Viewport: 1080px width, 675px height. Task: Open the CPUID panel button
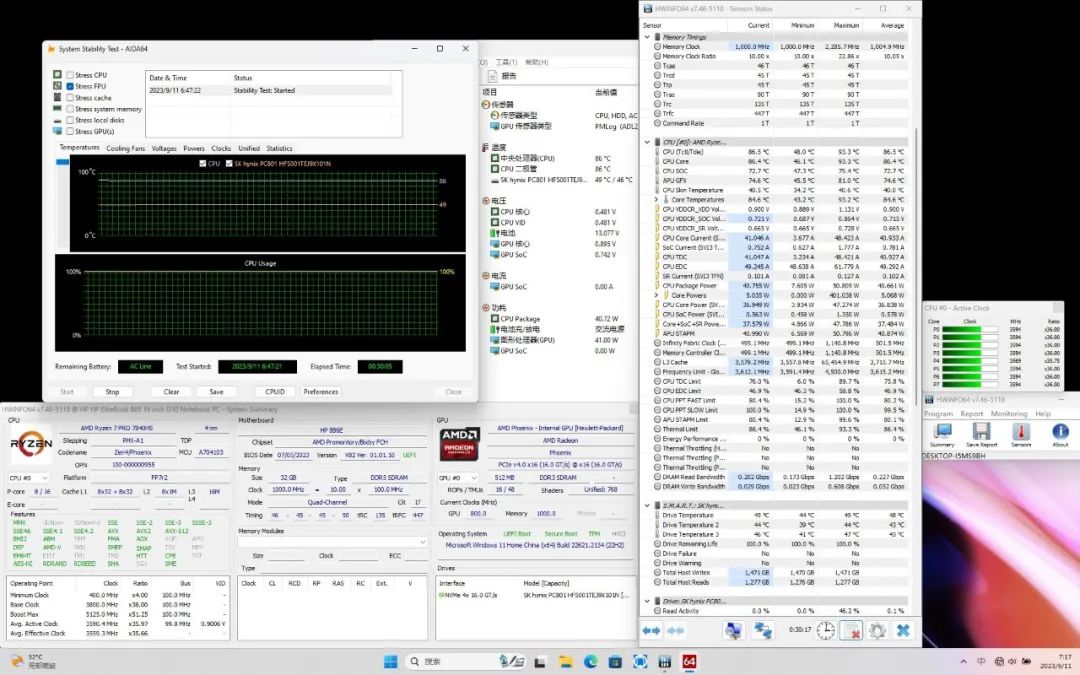tap(275, 391)
